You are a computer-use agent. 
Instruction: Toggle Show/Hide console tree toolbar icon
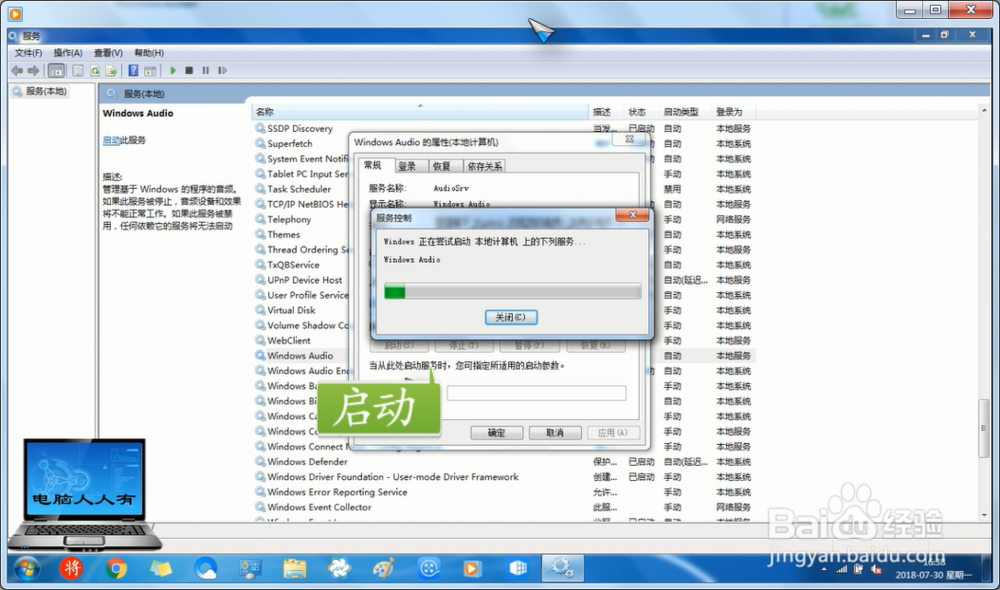(x=56, y=71)
